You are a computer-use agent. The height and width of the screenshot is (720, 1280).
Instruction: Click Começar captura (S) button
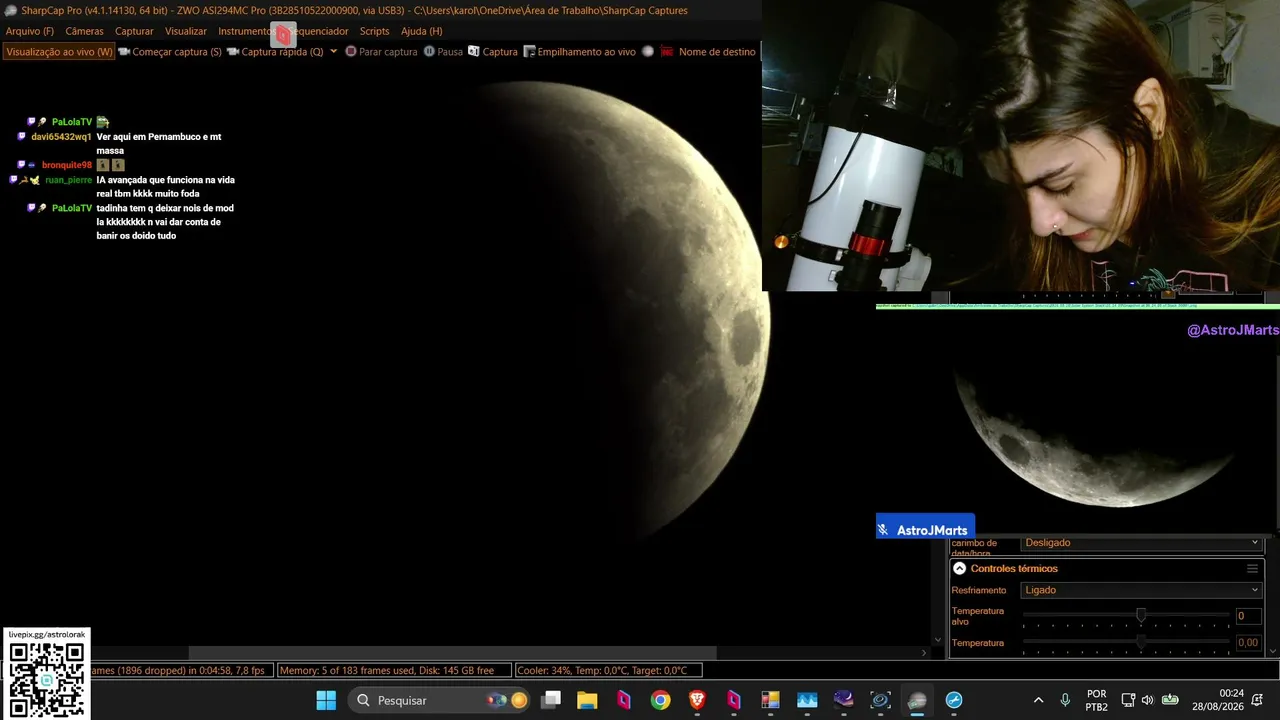(x=170, y=51)
